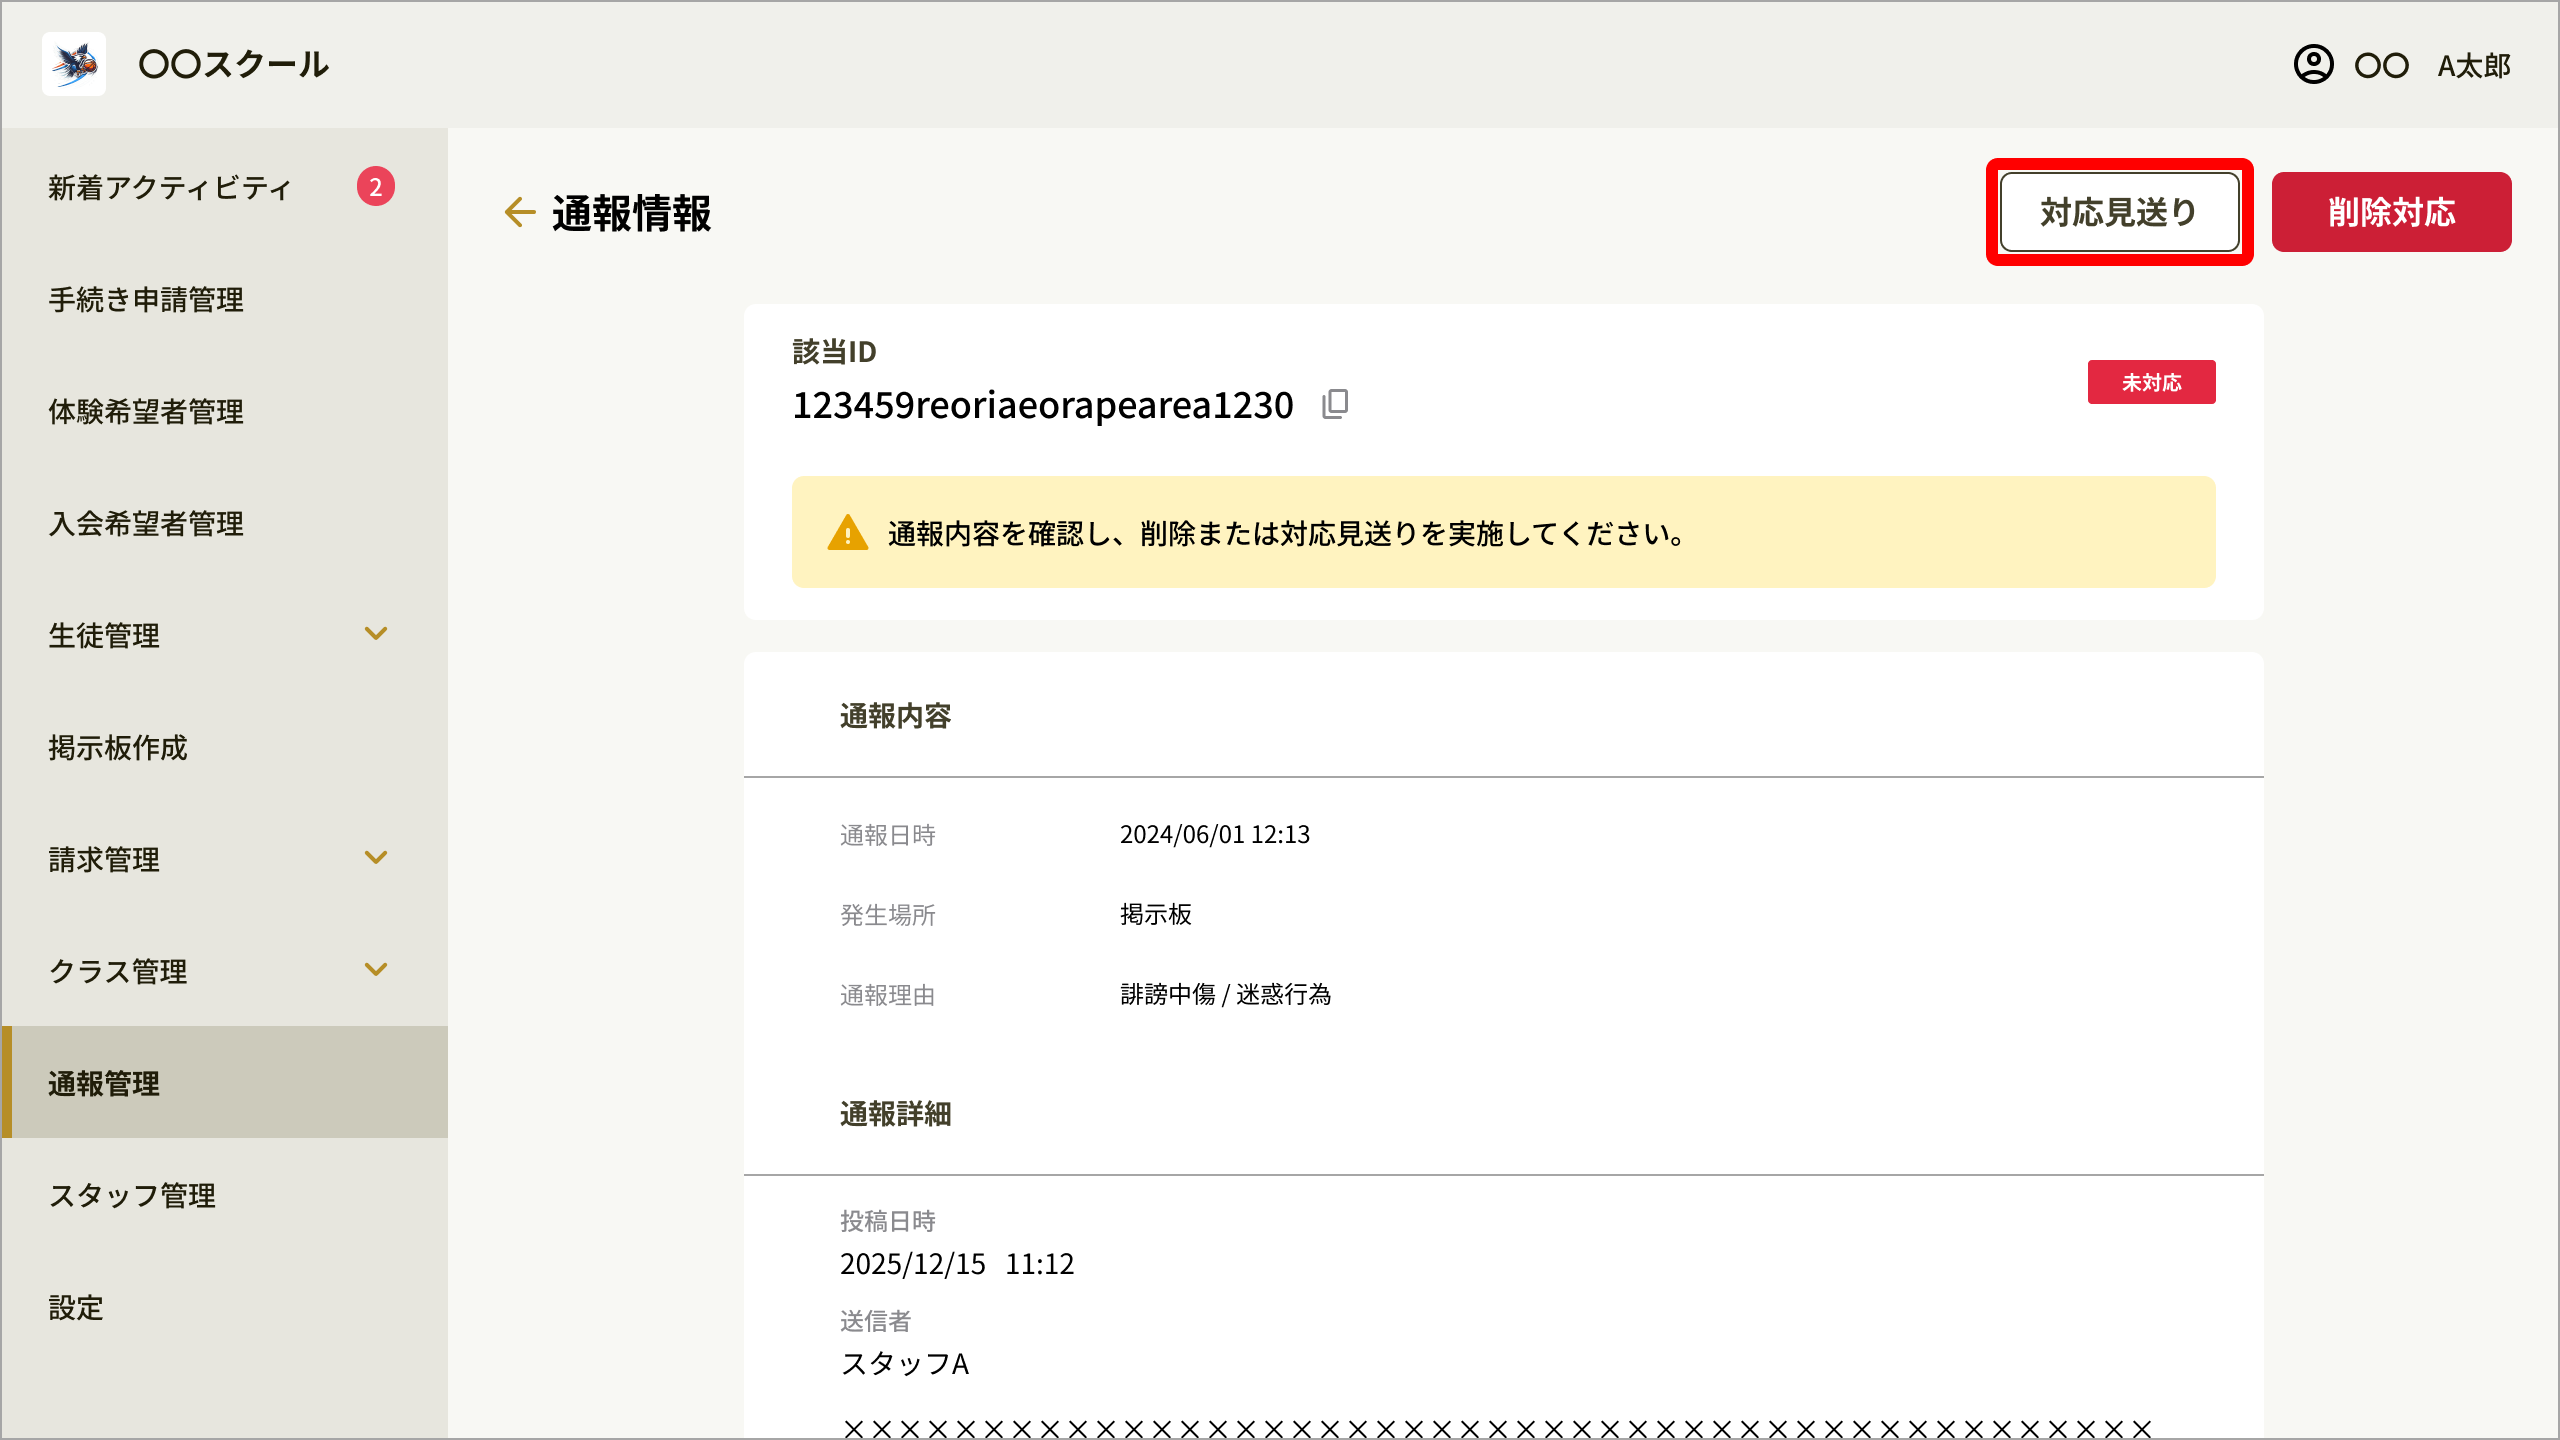The image size is (2560, 1440).
Task: Click the 送信者 field label
Action: coord(876,1321)
